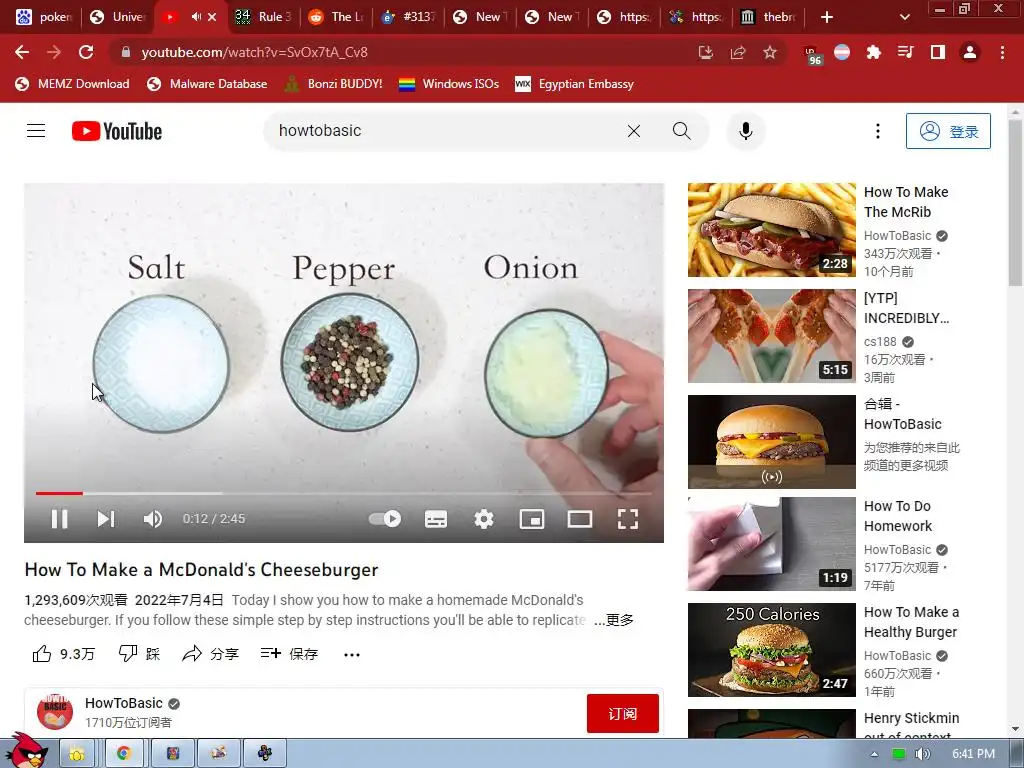
Task: Switch to the #3137 tab
Action: tap(408, 17)
